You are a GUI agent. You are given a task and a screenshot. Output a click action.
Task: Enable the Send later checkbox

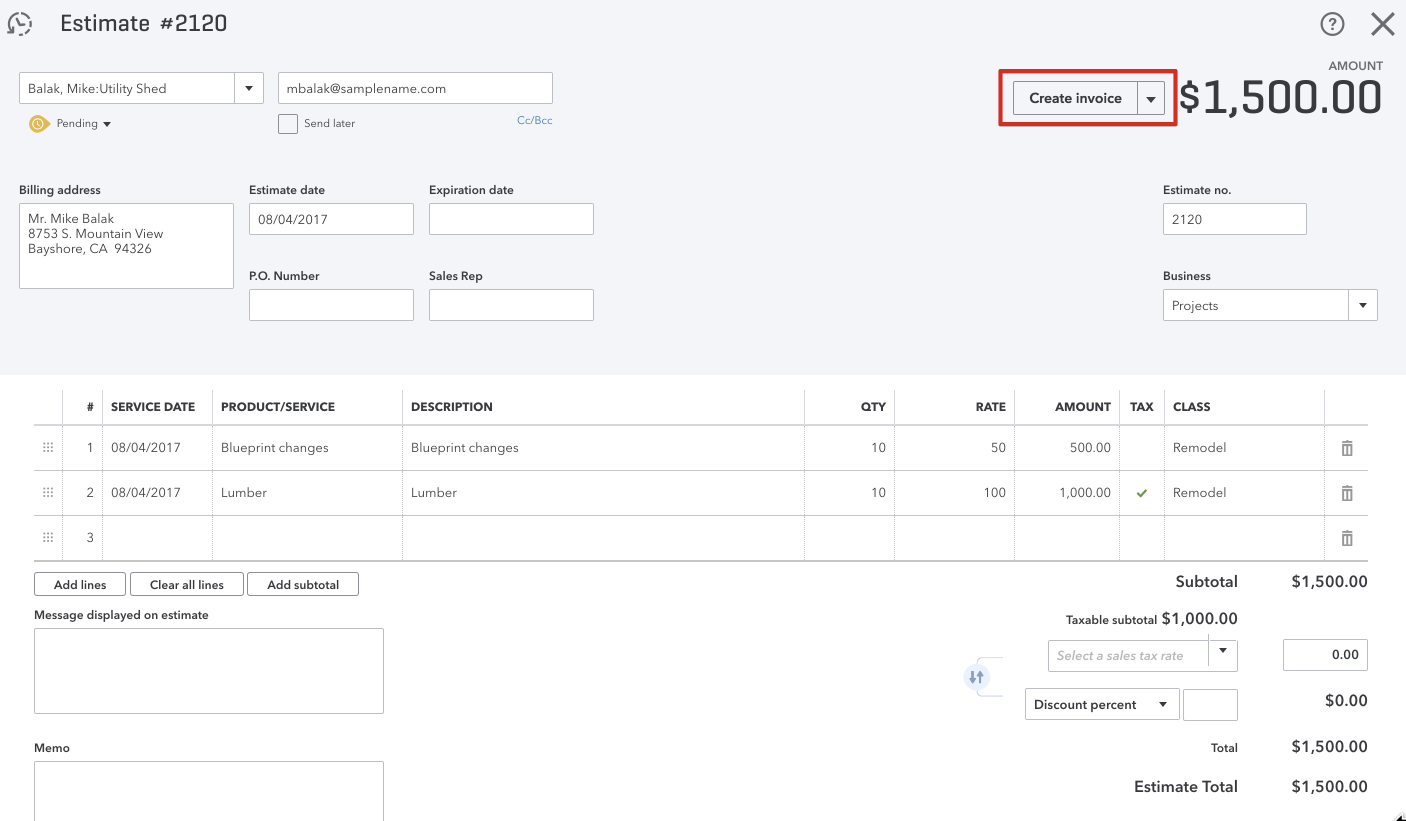288,124
